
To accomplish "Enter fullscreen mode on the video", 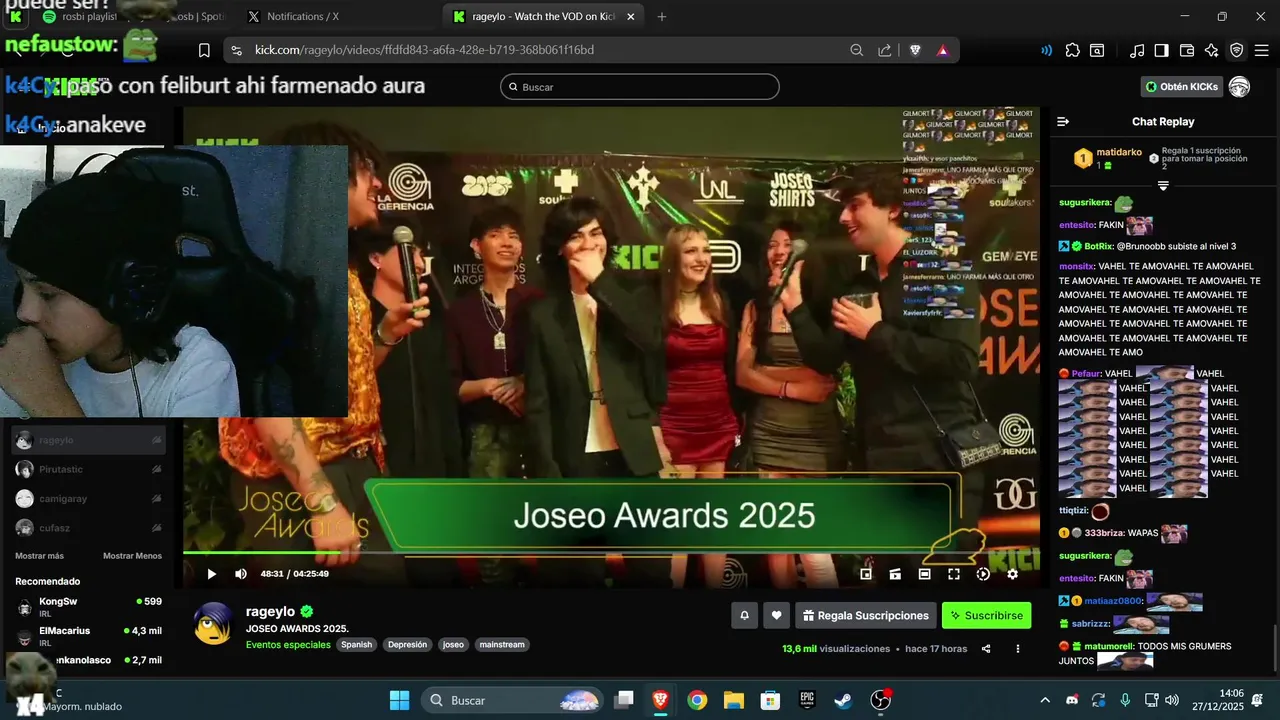I will [x=954, y=574].
